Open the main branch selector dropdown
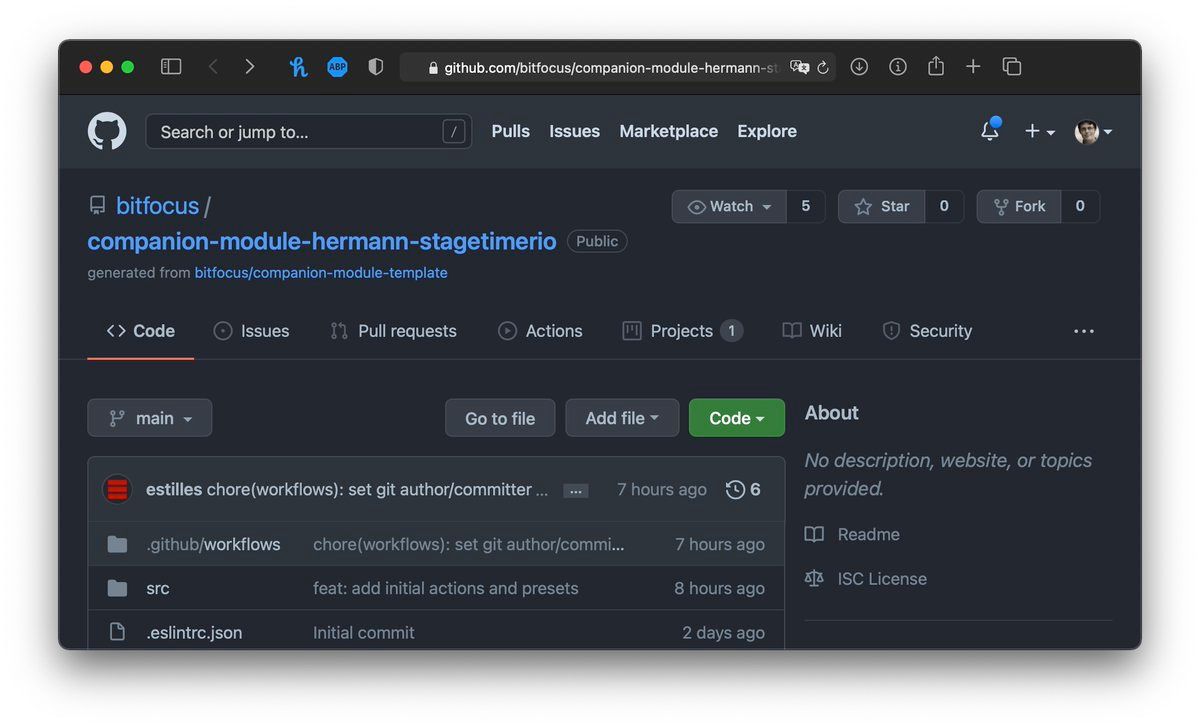The height and width of the screenshot is (727, 1200). click(150, 418)
